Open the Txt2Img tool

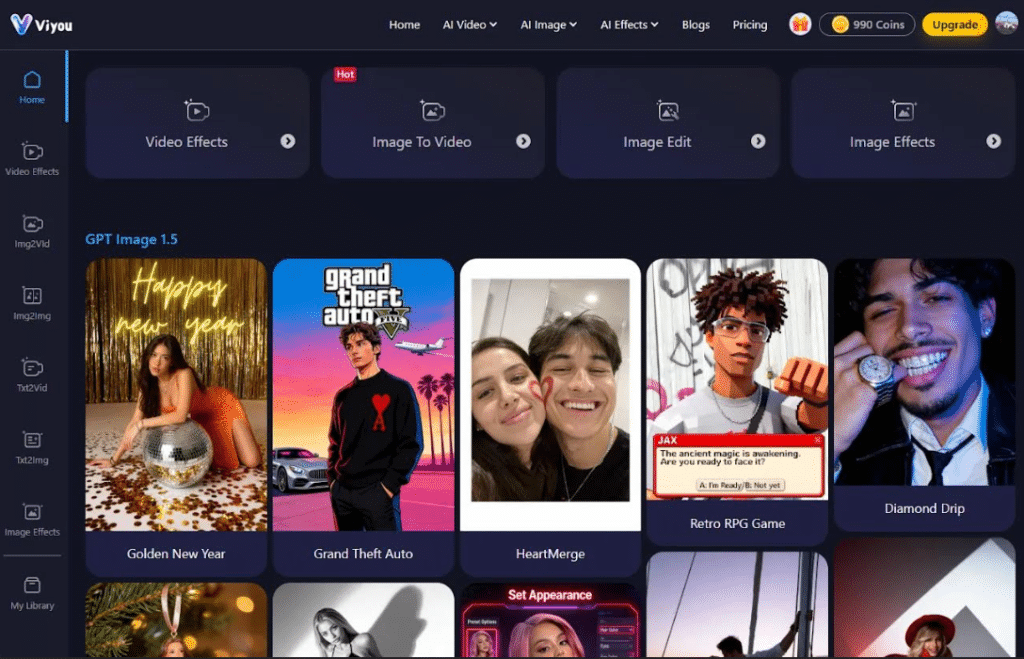32,447
